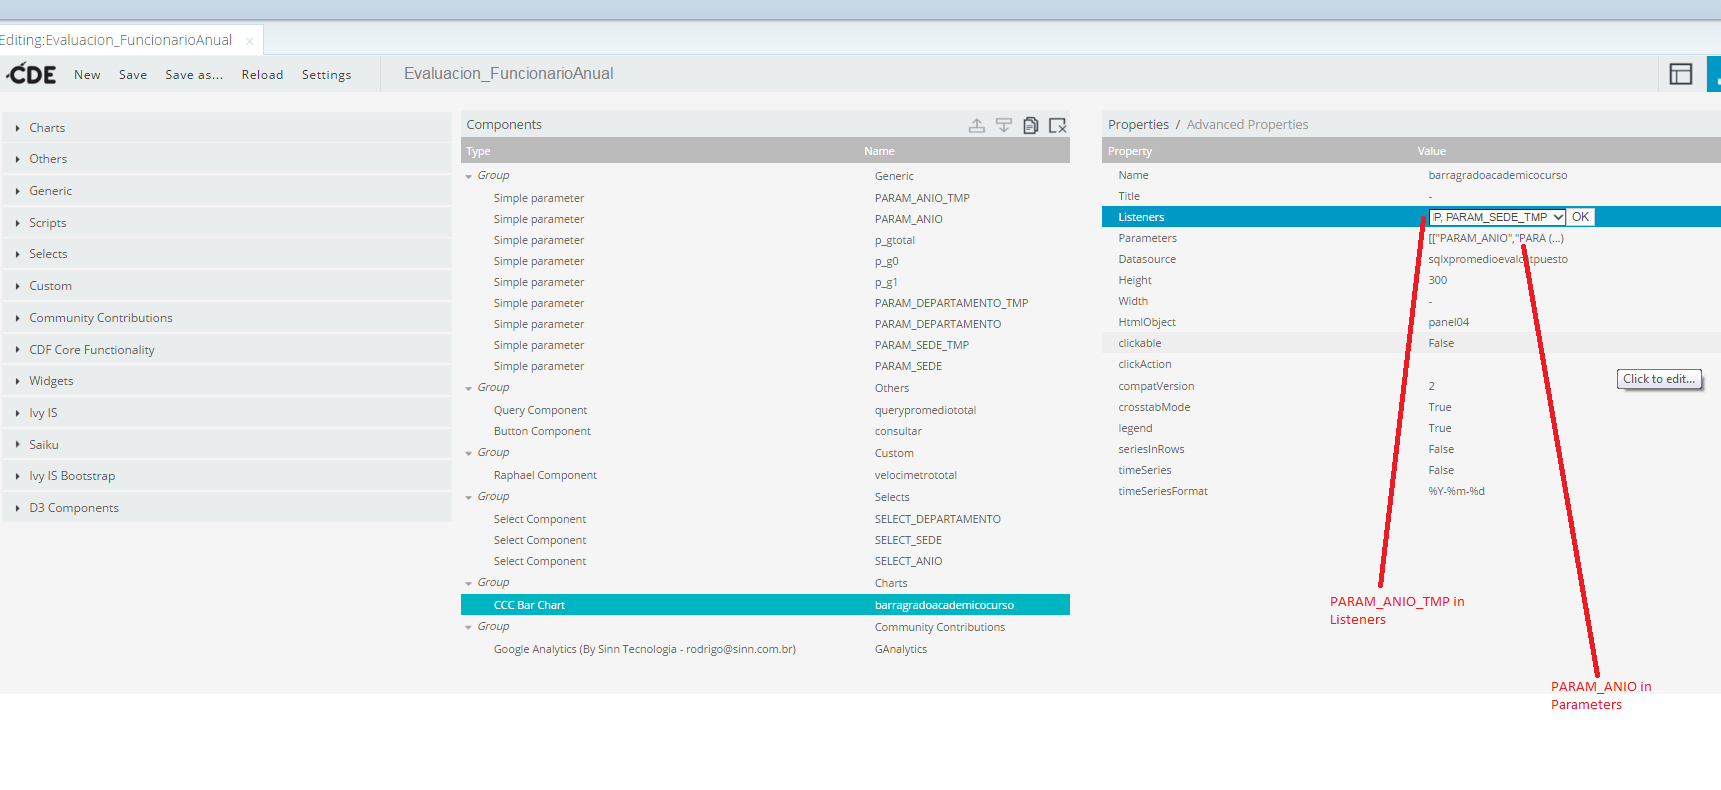Collapse the Community Contributions group in Components
The width and height of the screenshot is (1721, 790).
[468, 627]
